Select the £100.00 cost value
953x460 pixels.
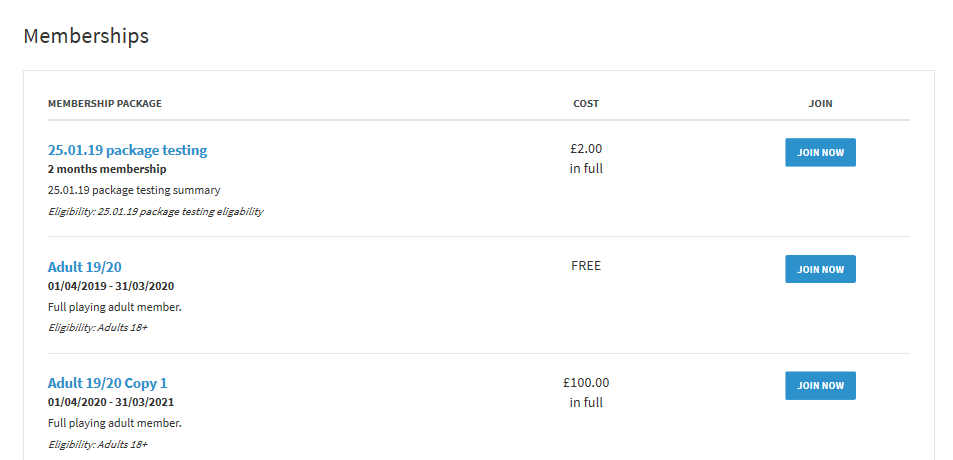coord(586,382)
